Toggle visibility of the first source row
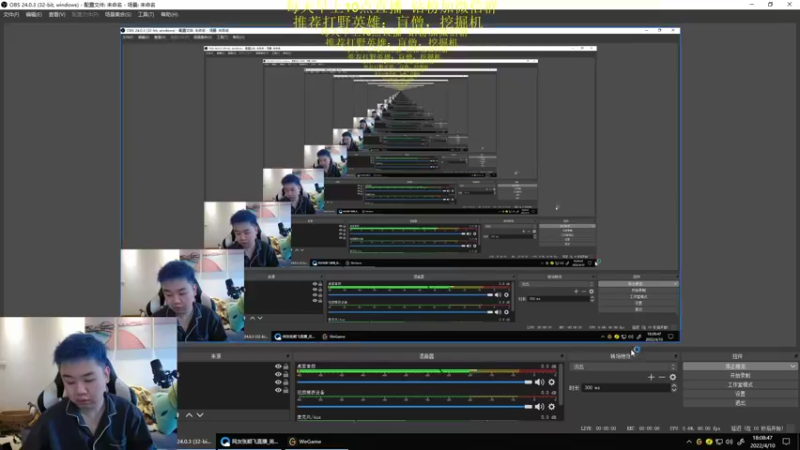 [278, 366]
